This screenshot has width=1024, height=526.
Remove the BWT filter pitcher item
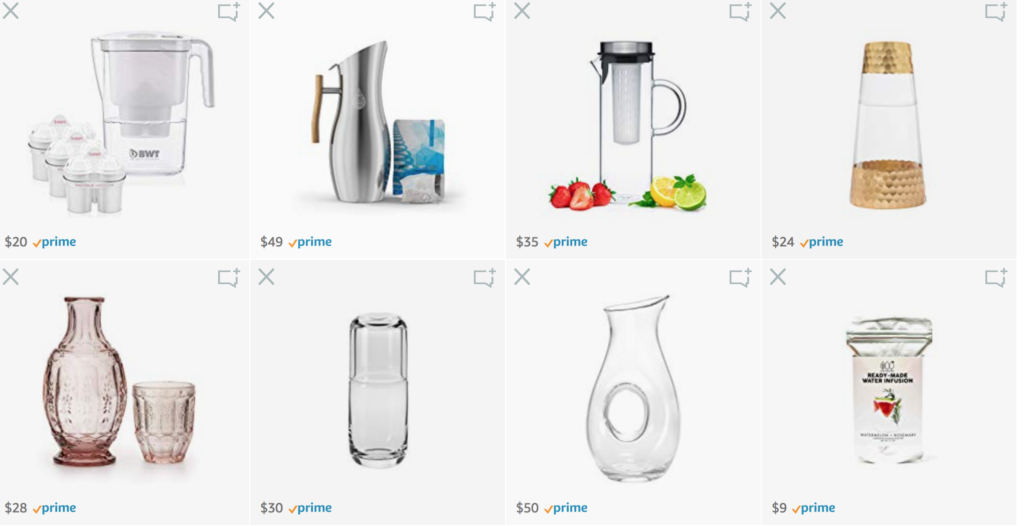[x=10, y=11]
